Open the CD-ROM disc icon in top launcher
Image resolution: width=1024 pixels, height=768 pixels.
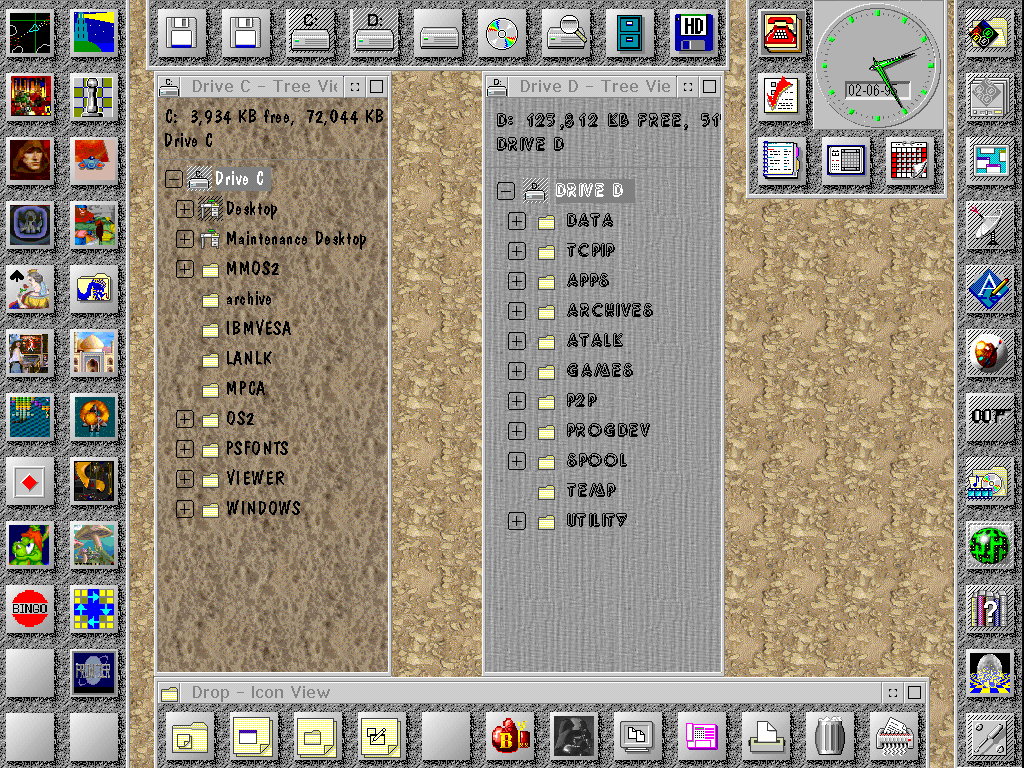501,35
